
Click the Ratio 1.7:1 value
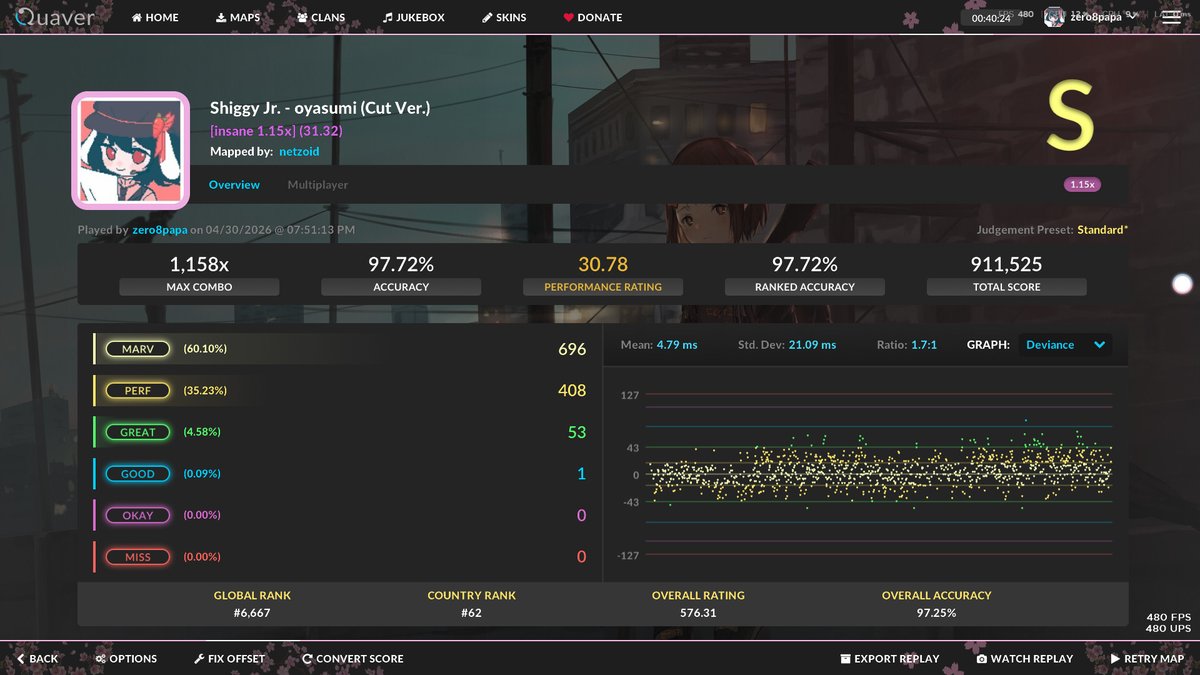pos(924,345)
